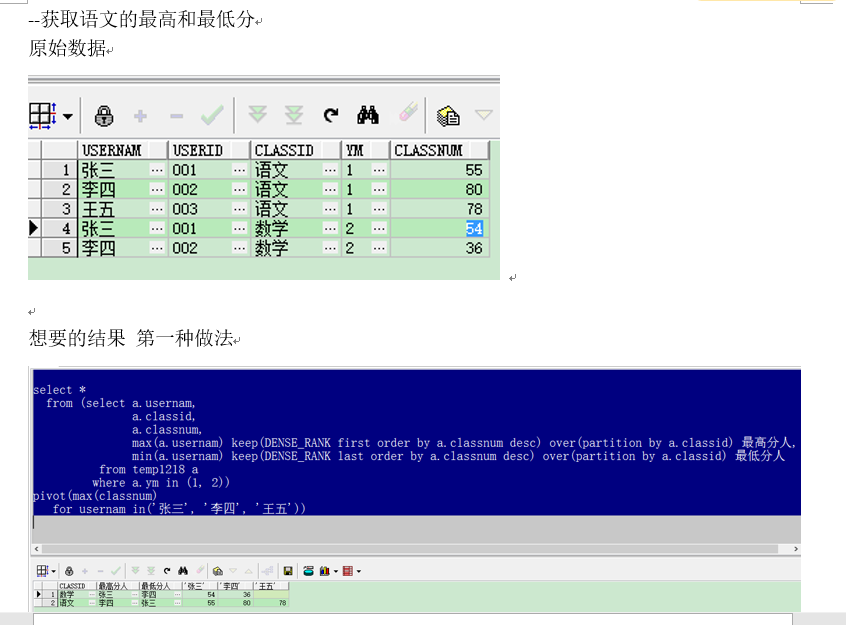The height and width of the screenshot is (625, 846).
Task: Click the small fetch next page icon in SQL result toolbar
Action: (x=135, y=570)
